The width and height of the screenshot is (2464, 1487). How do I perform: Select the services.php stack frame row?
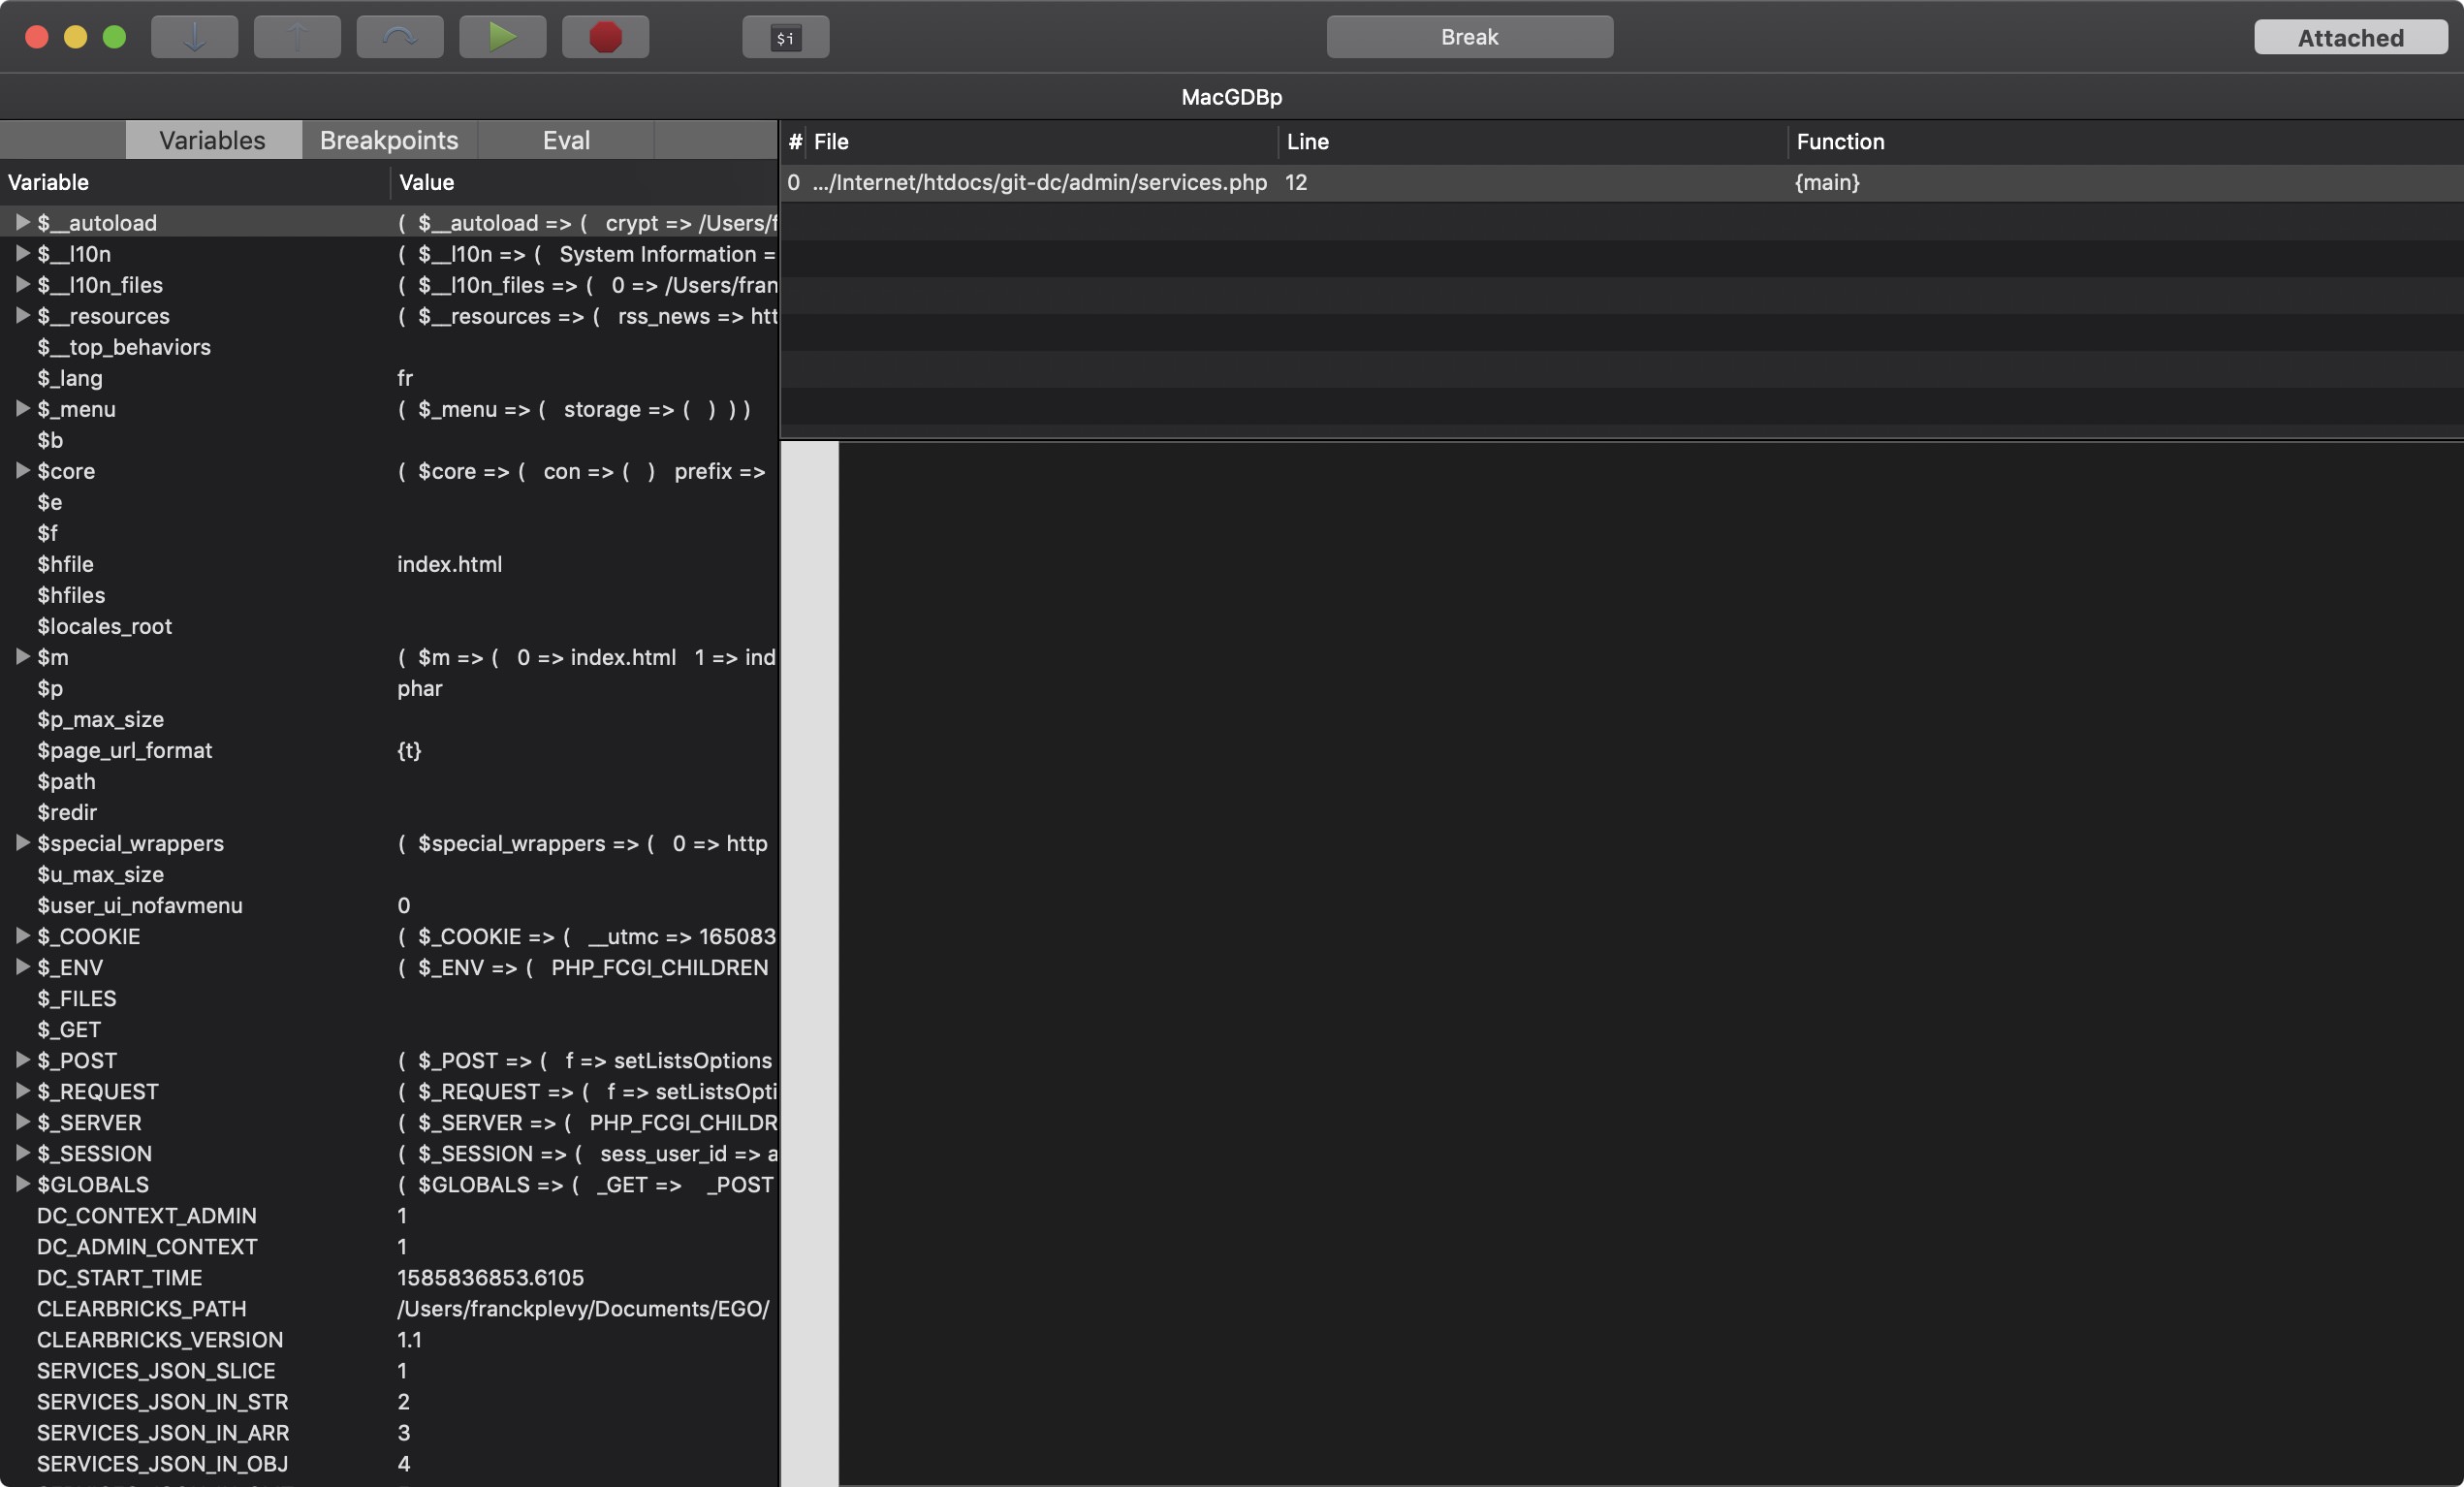(1040, 182)
